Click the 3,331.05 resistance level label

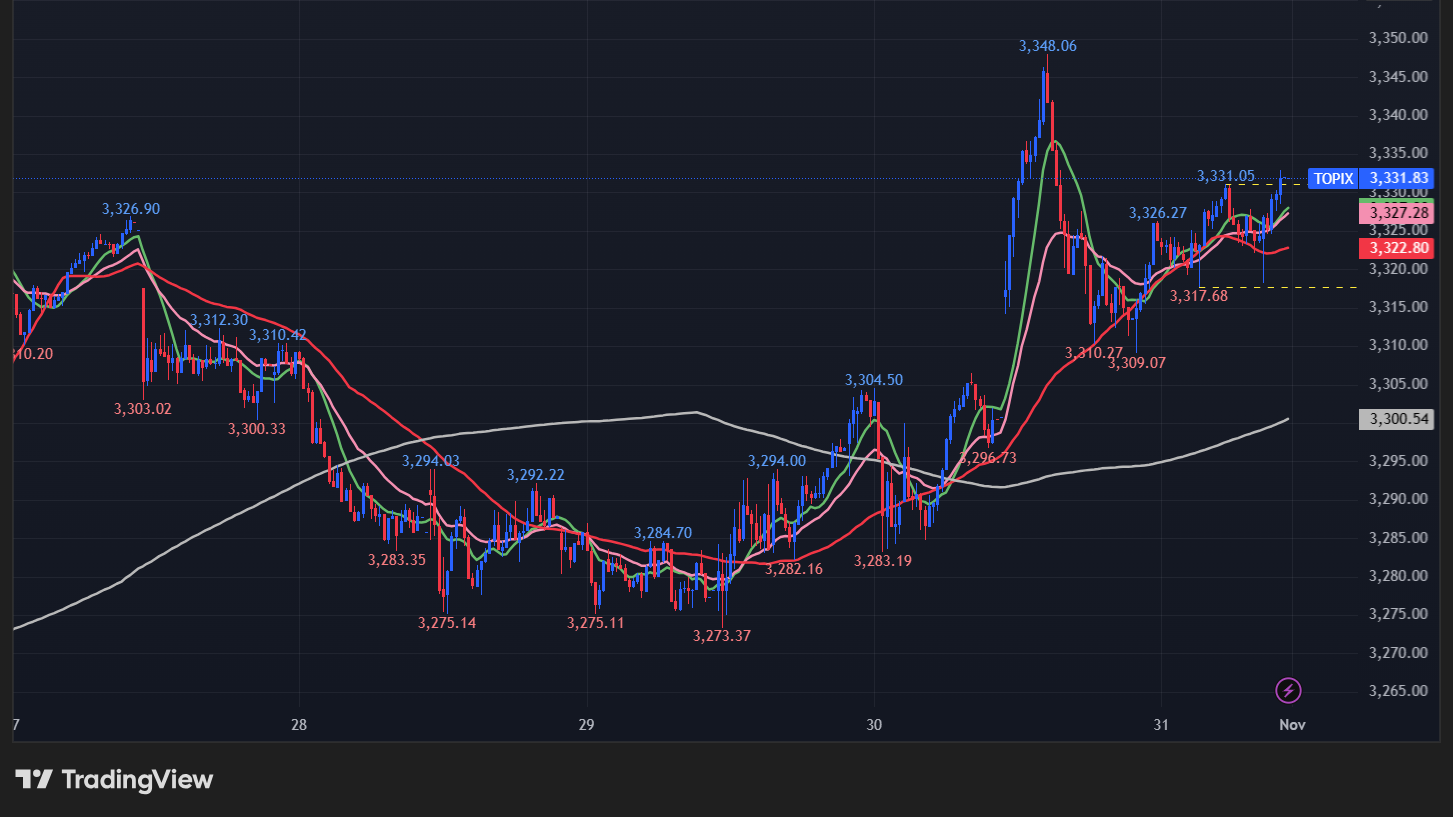[x=1225, y=176]
